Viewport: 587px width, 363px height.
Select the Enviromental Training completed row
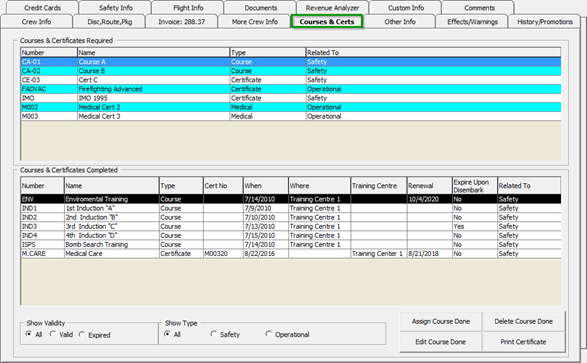(x=291, y=199)
